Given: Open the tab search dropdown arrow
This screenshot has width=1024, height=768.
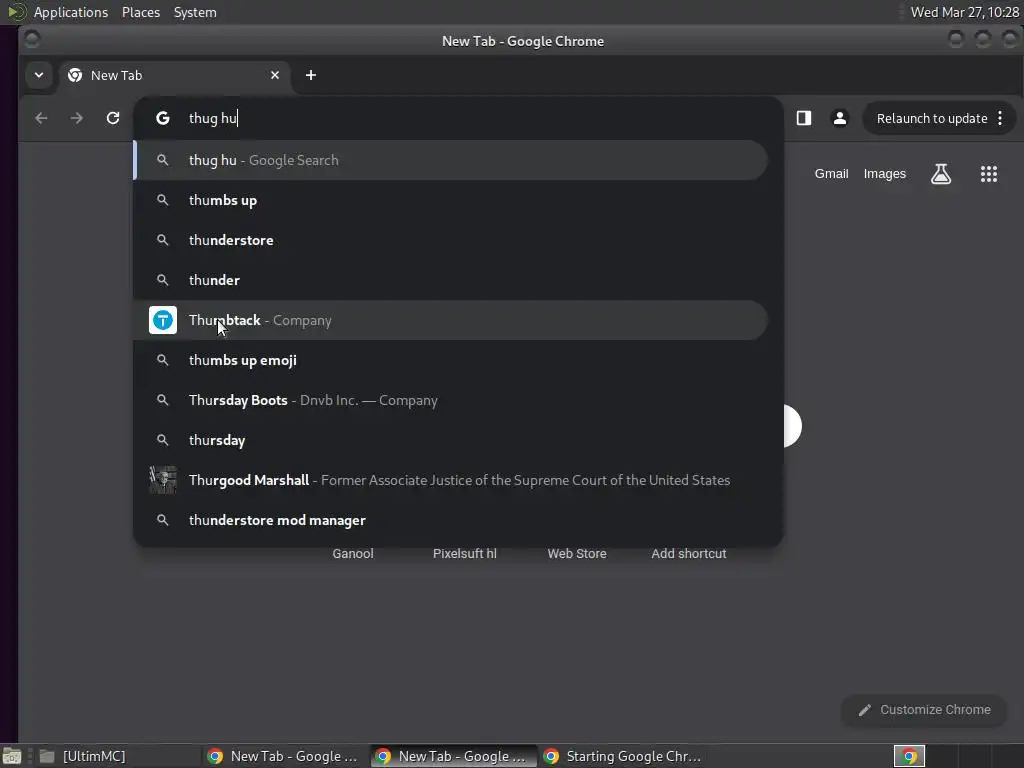Looking at the screenshot, I should (39, 75).
